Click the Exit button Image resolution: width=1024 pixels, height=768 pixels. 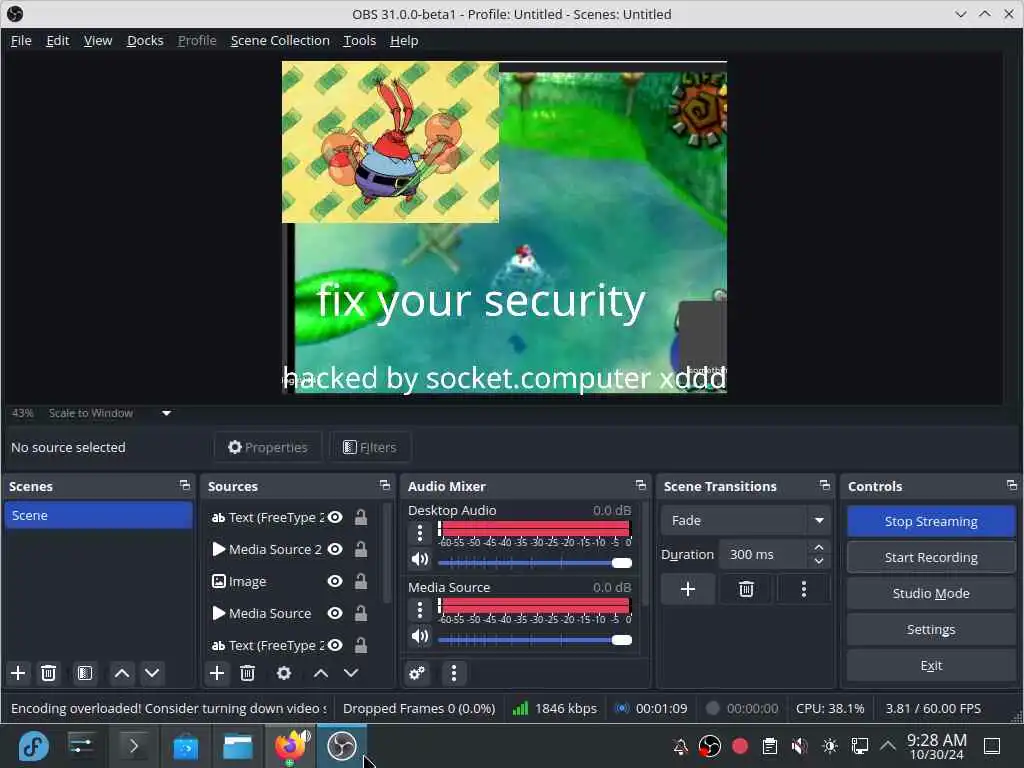(x=931, y=665)
